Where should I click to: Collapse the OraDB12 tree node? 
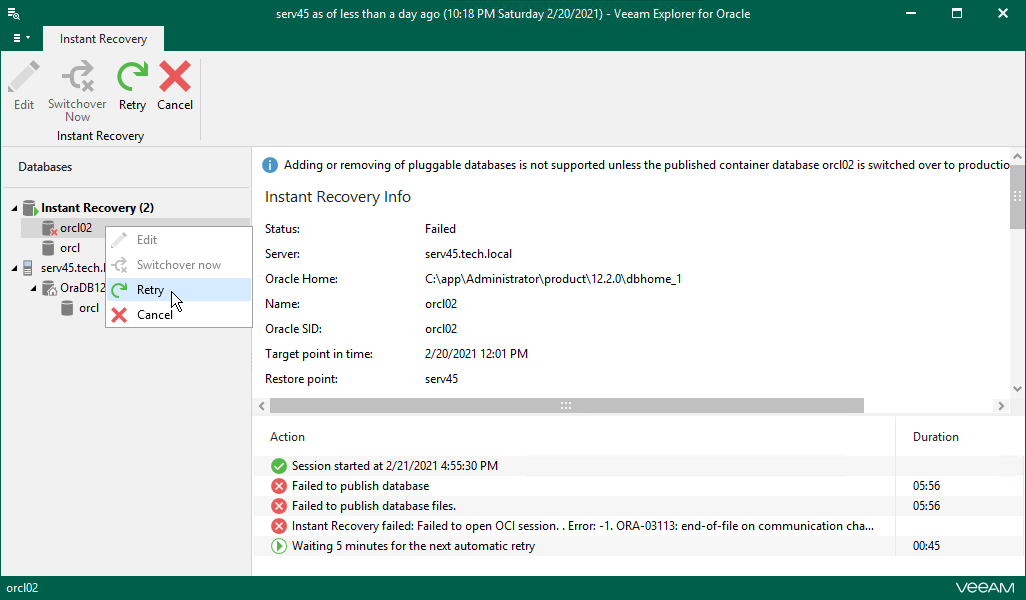point(34,288)
